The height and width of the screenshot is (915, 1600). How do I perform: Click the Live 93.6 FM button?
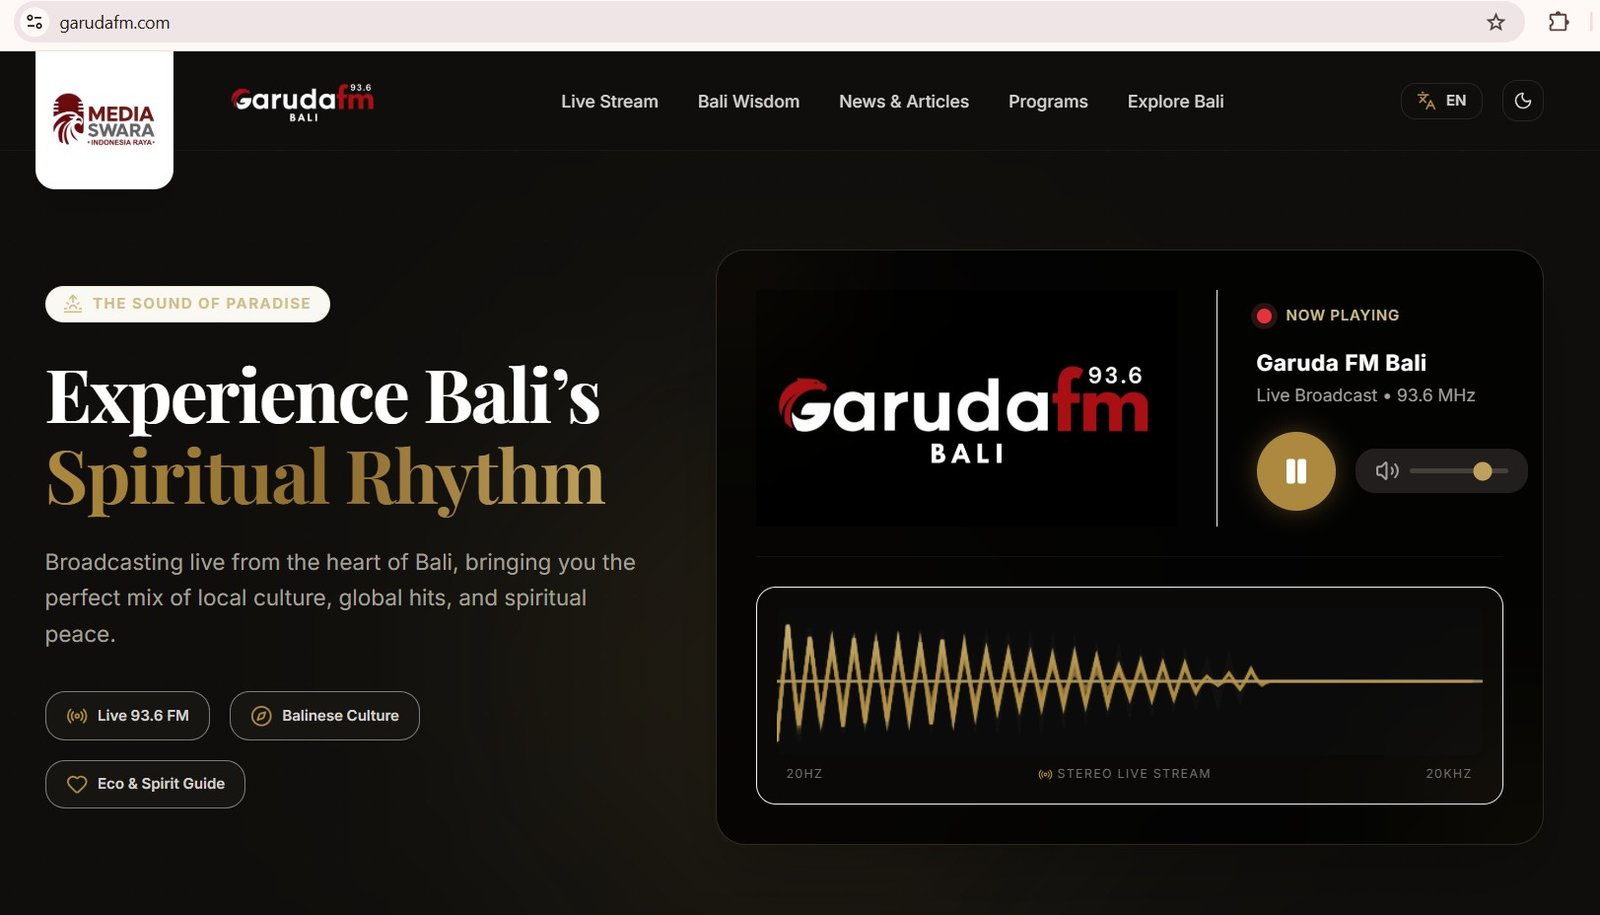tap(127, 715)
